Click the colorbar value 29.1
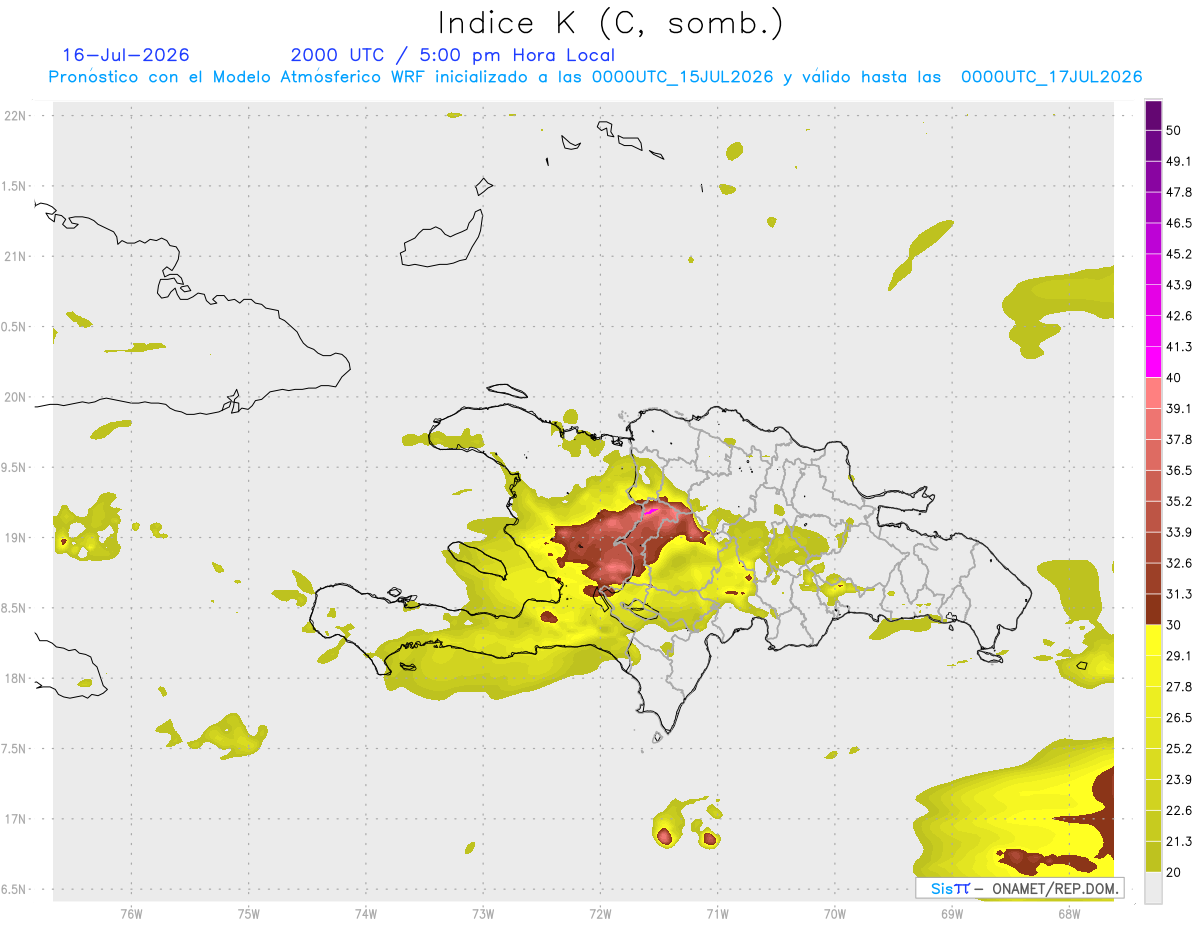 pos(1179,656)
